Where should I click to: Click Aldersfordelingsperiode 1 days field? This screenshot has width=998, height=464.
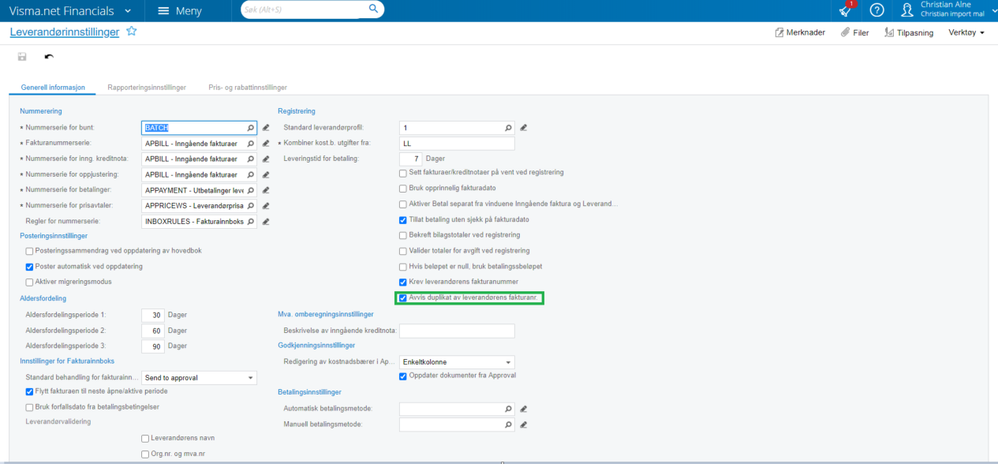pos(153,314)
